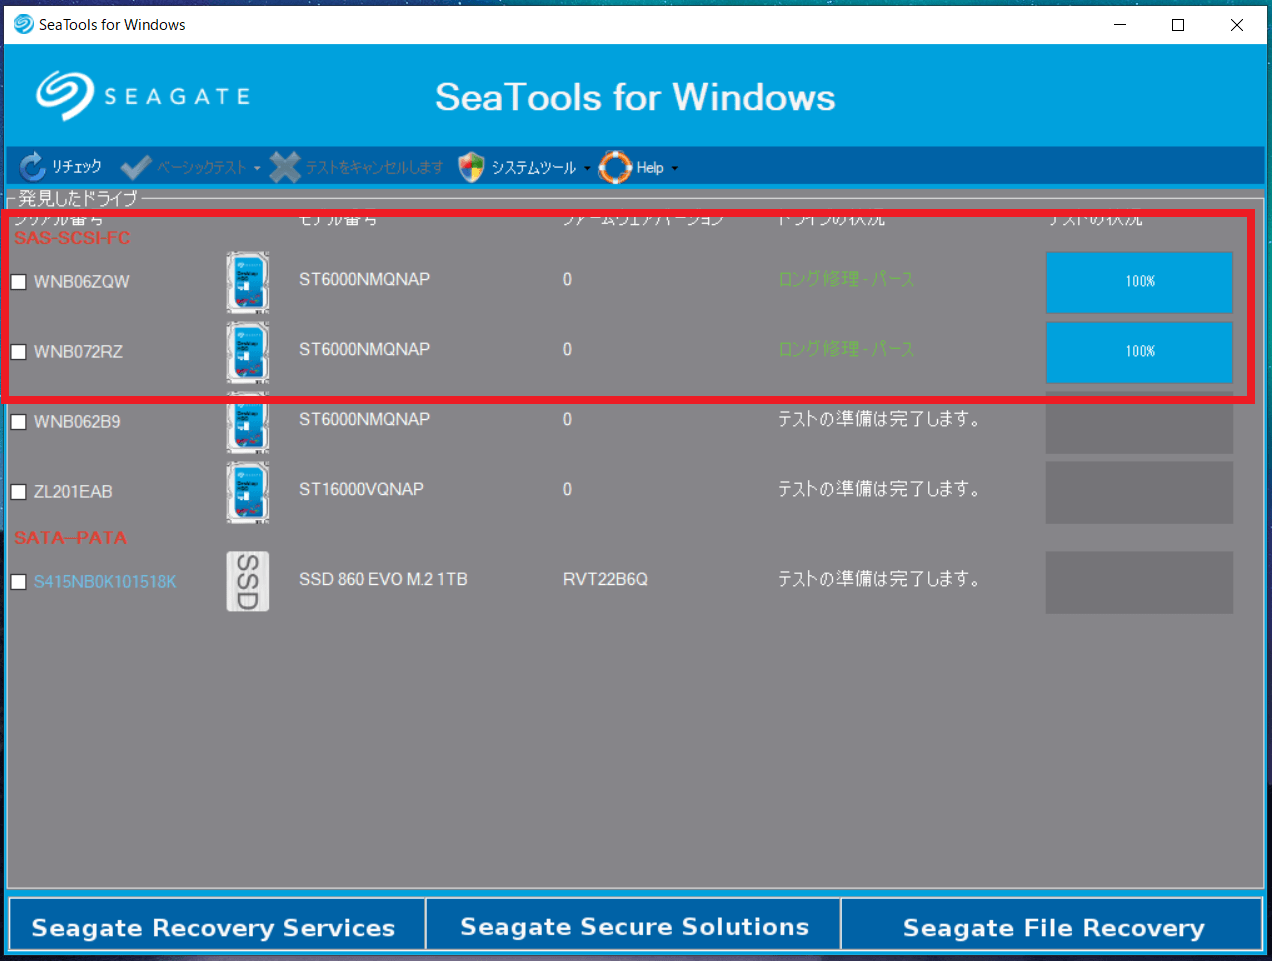
Task: Click the システムツール shield icon
Action: [x=471, y=167]
